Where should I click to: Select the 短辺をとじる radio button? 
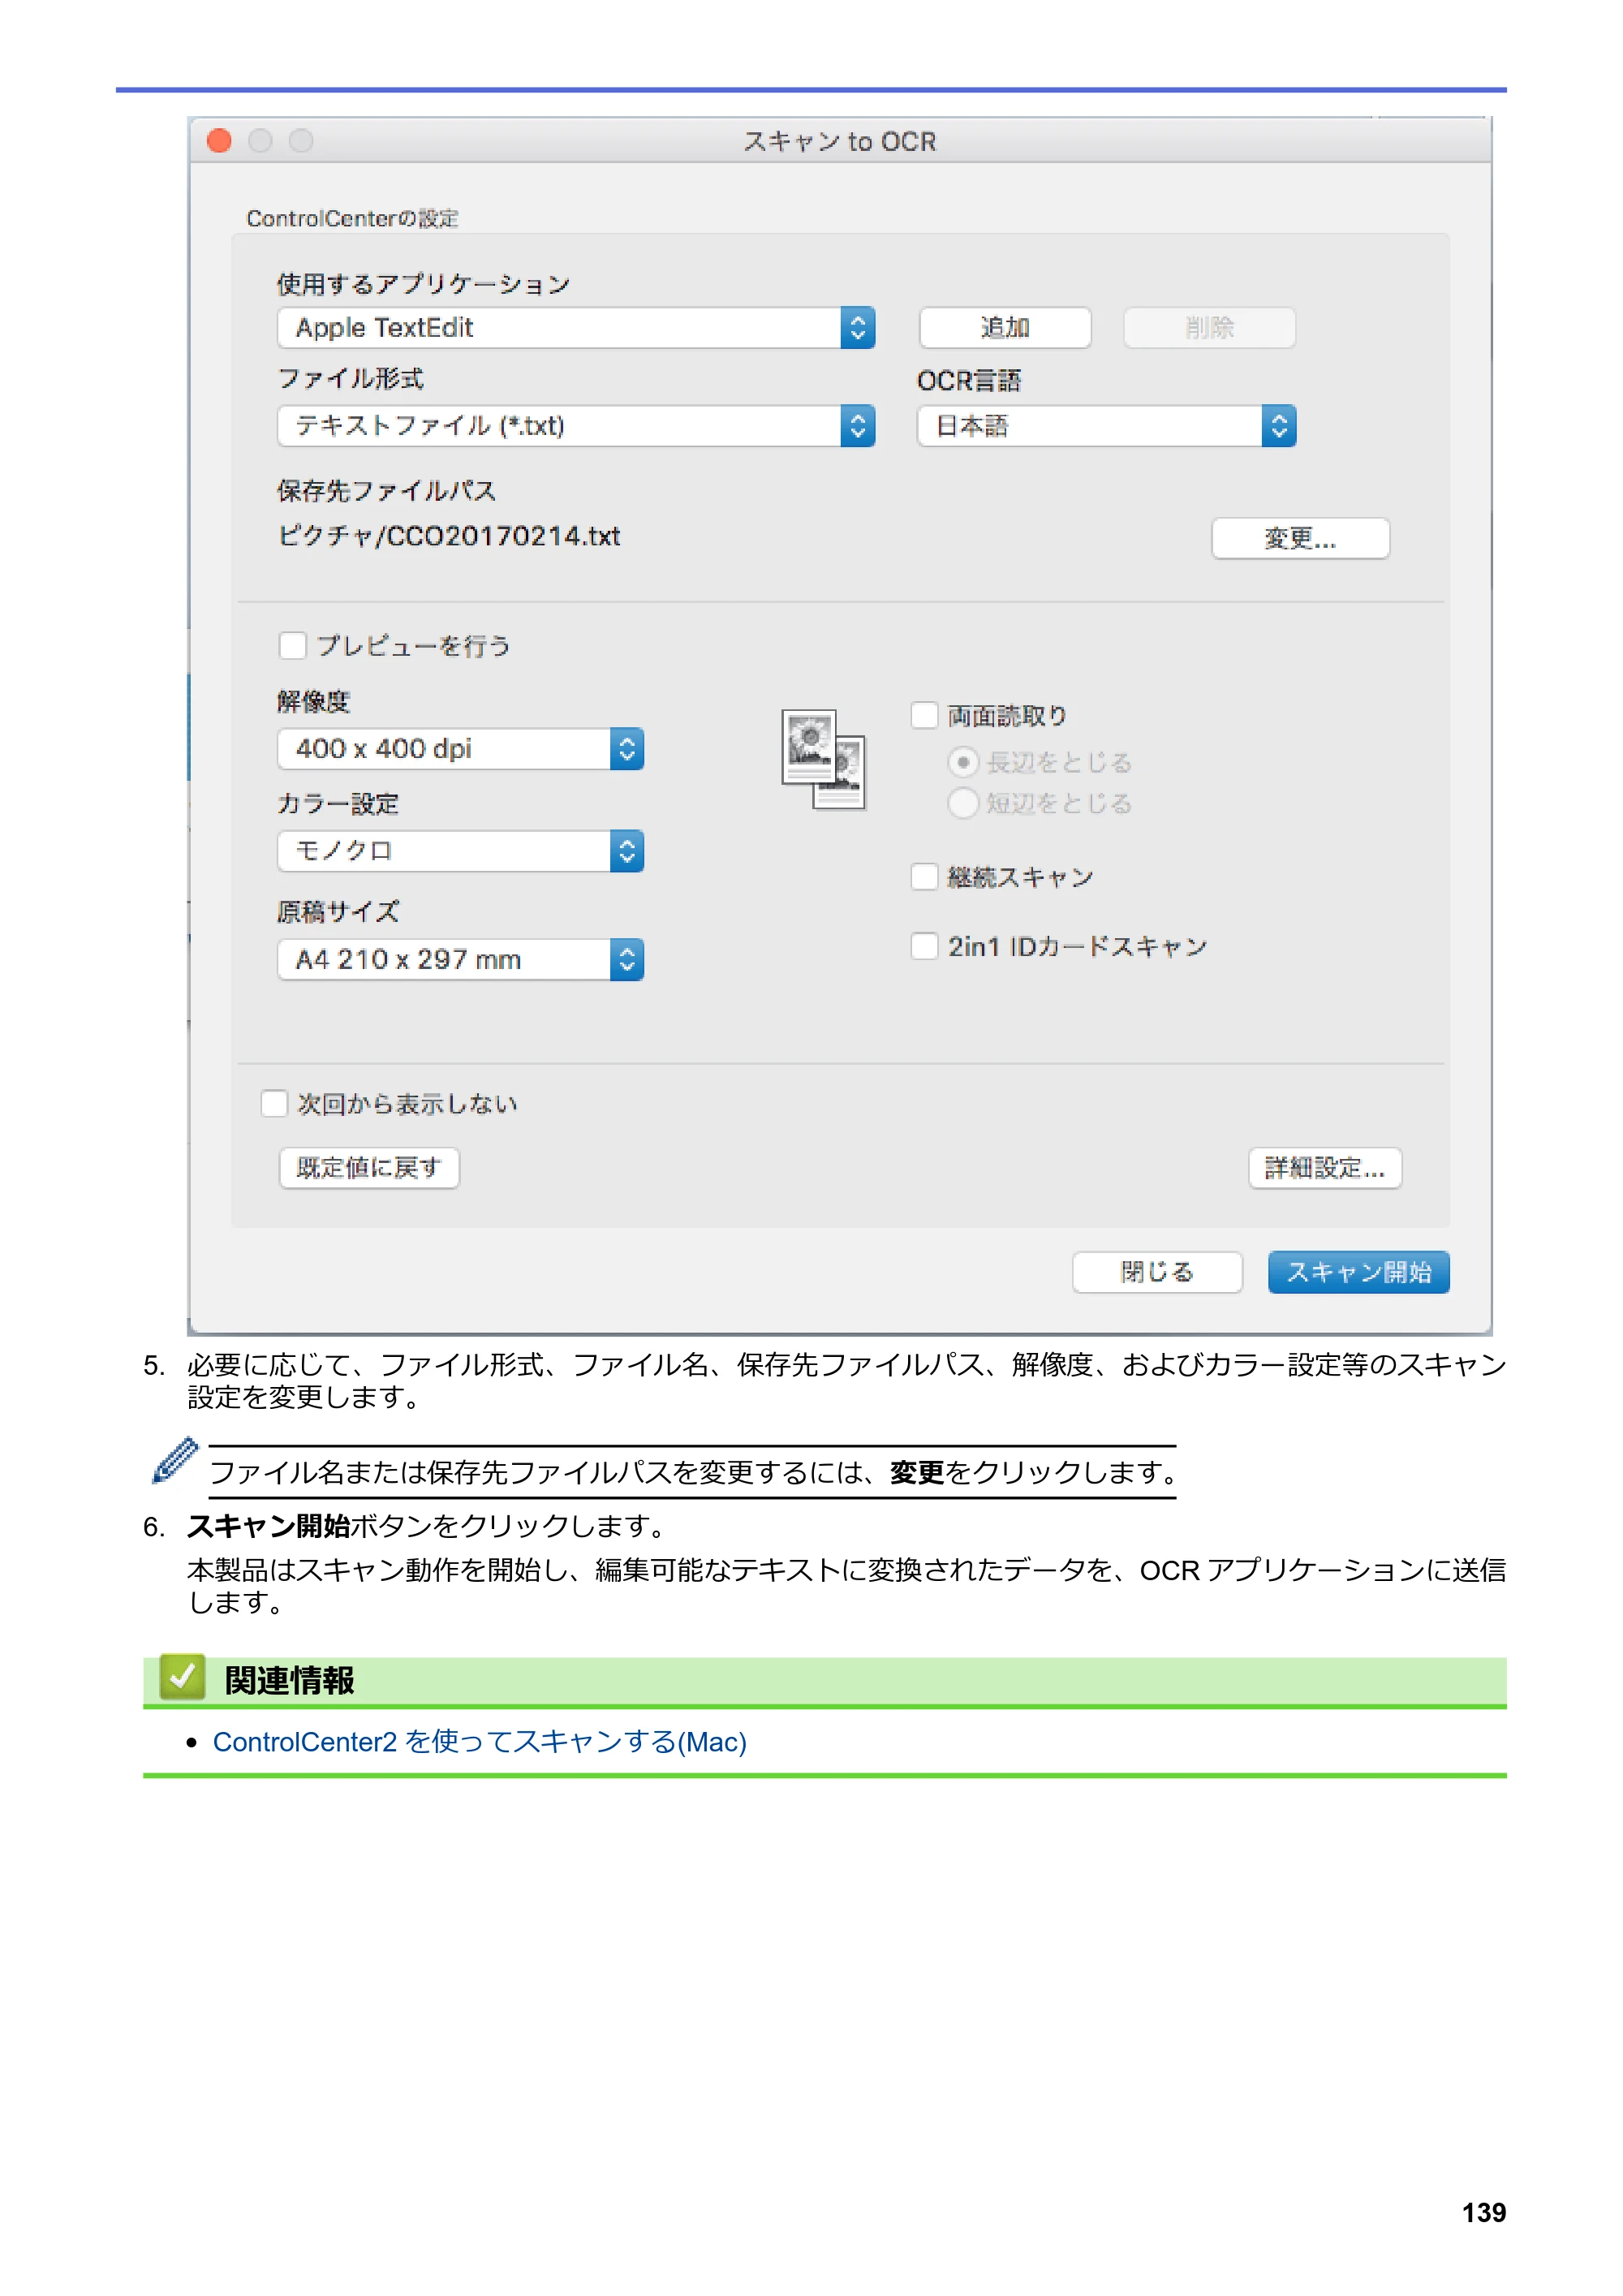962,803
